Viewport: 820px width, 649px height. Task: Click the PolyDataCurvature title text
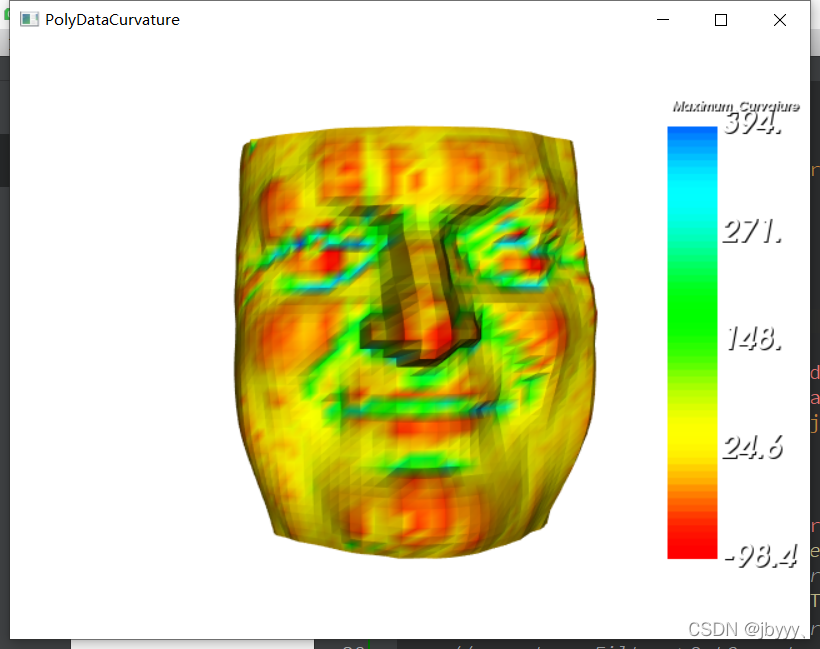click(x=112, y=20)
